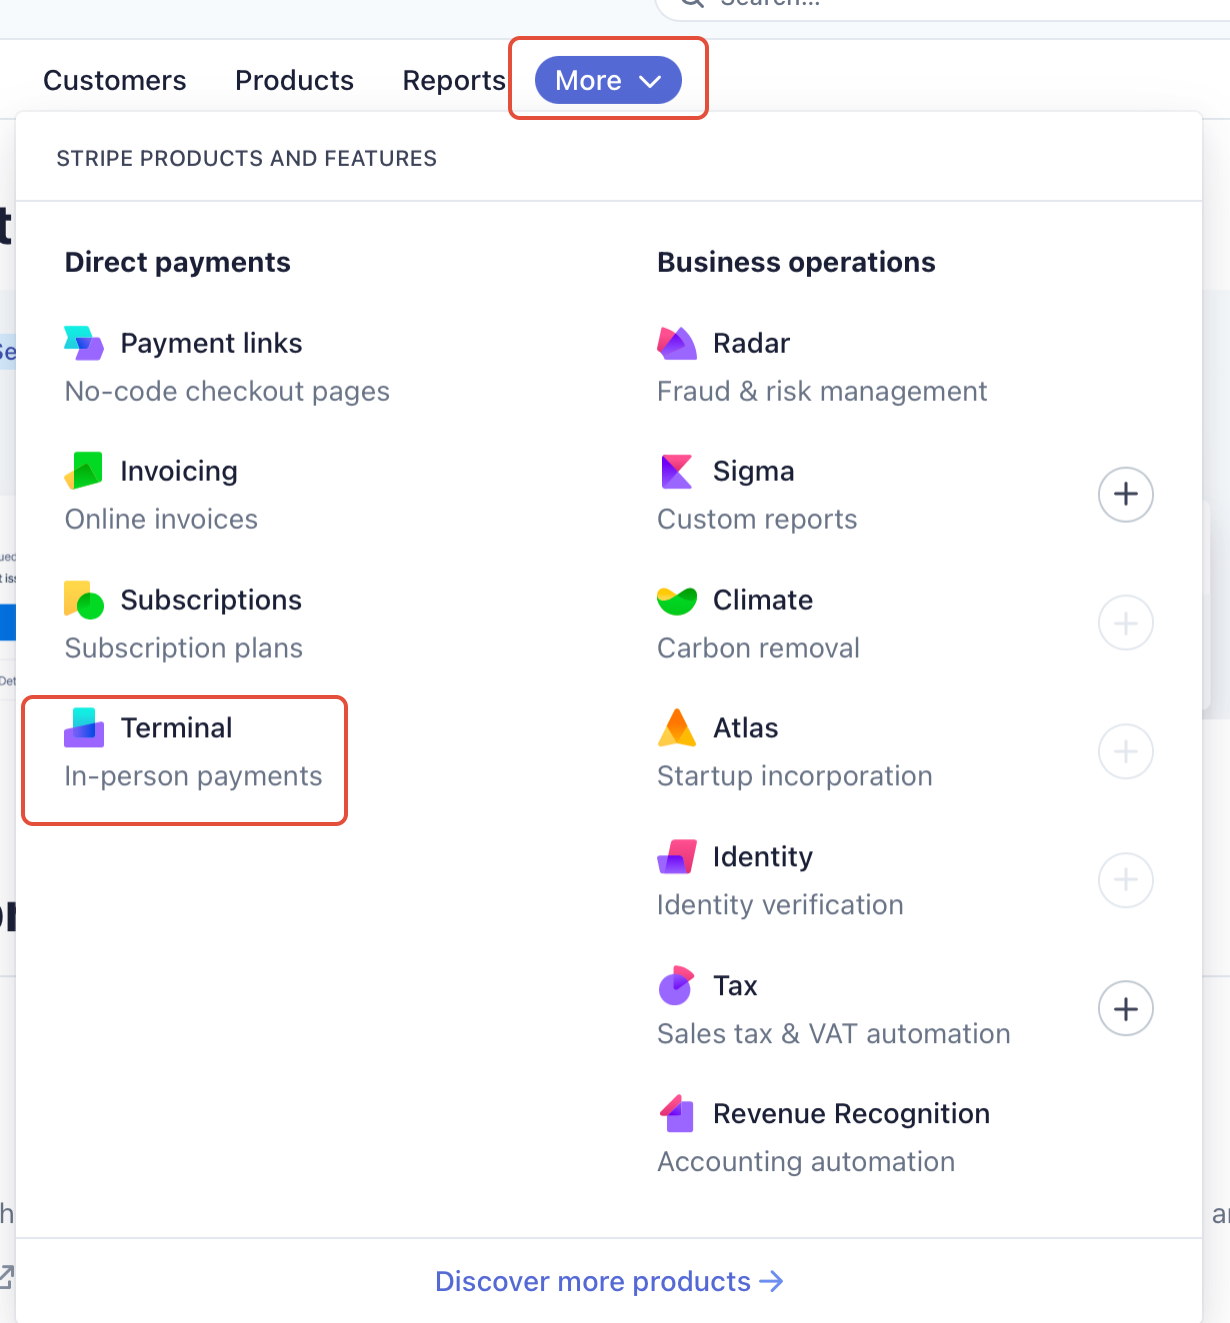Open Payment links from the menu
Image resolution: width=1230 pixels, height=1323 pixels.
[x=211, y=343]
